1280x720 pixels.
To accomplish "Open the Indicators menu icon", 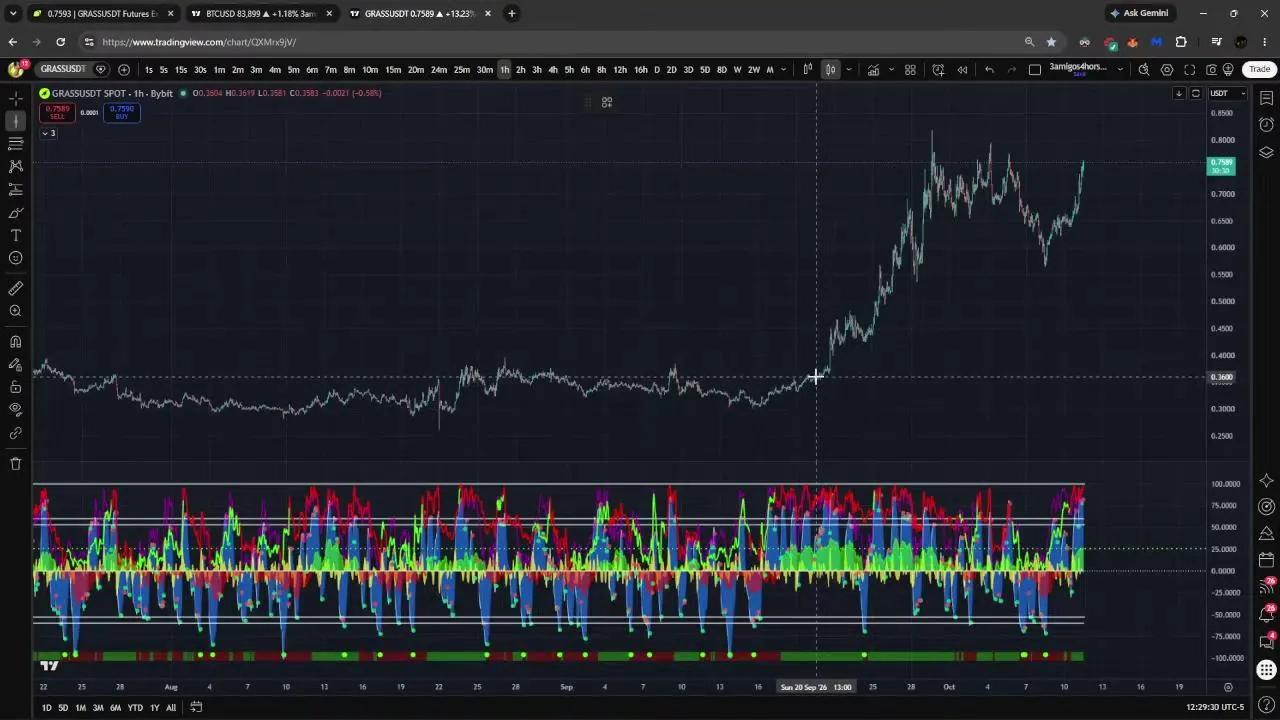I will (x=873, y=69).
